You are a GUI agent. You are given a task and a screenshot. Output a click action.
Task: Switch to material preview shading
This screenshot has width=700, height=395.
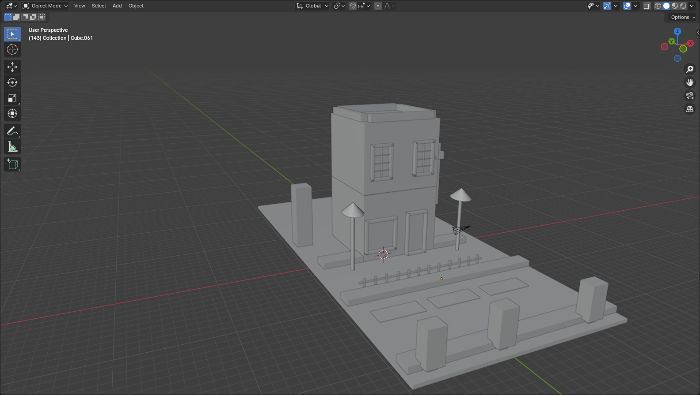[675, 6]
